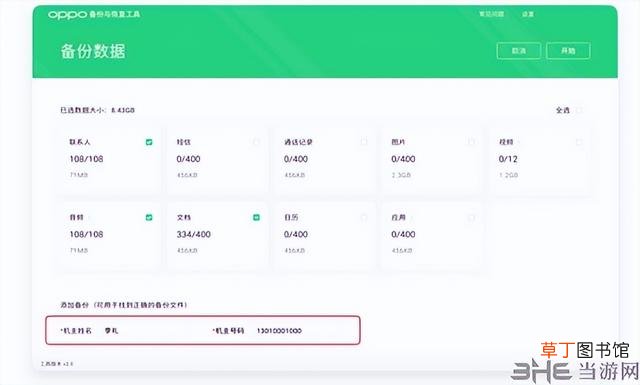Click the 机主号码 field showing 13010001000
The image size is (640, 385).
pos(279,331)
